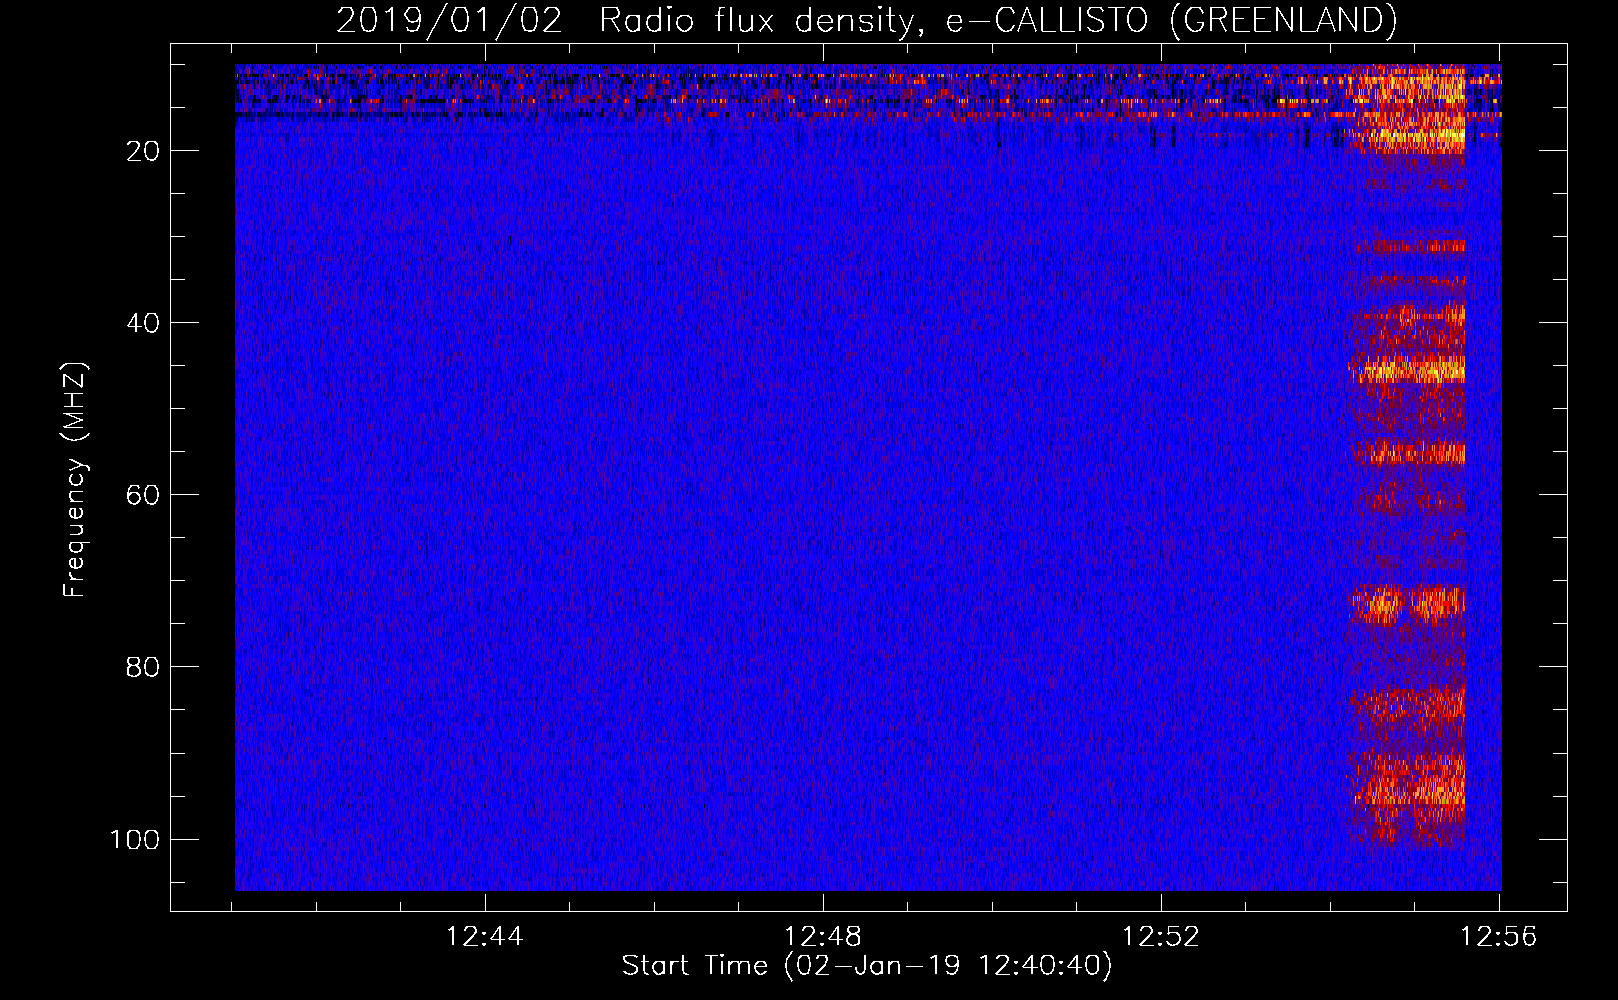Click the 12:44 time tick label
This screenshot has height=1000, width=1618.
[x=485, y=937]
